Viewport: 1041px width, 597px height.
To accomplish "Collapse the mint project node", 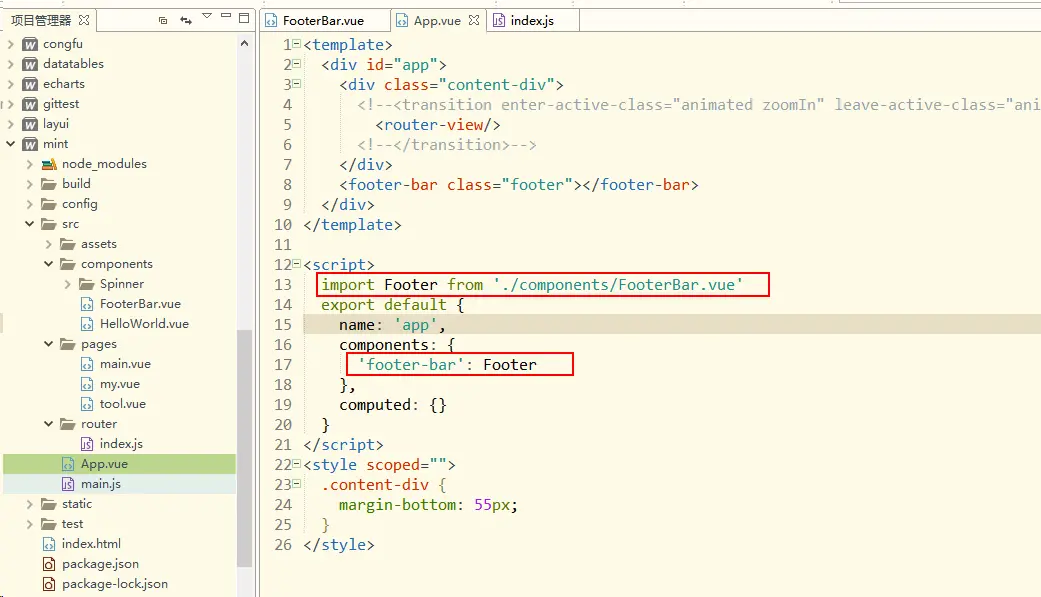I will 11,143.
